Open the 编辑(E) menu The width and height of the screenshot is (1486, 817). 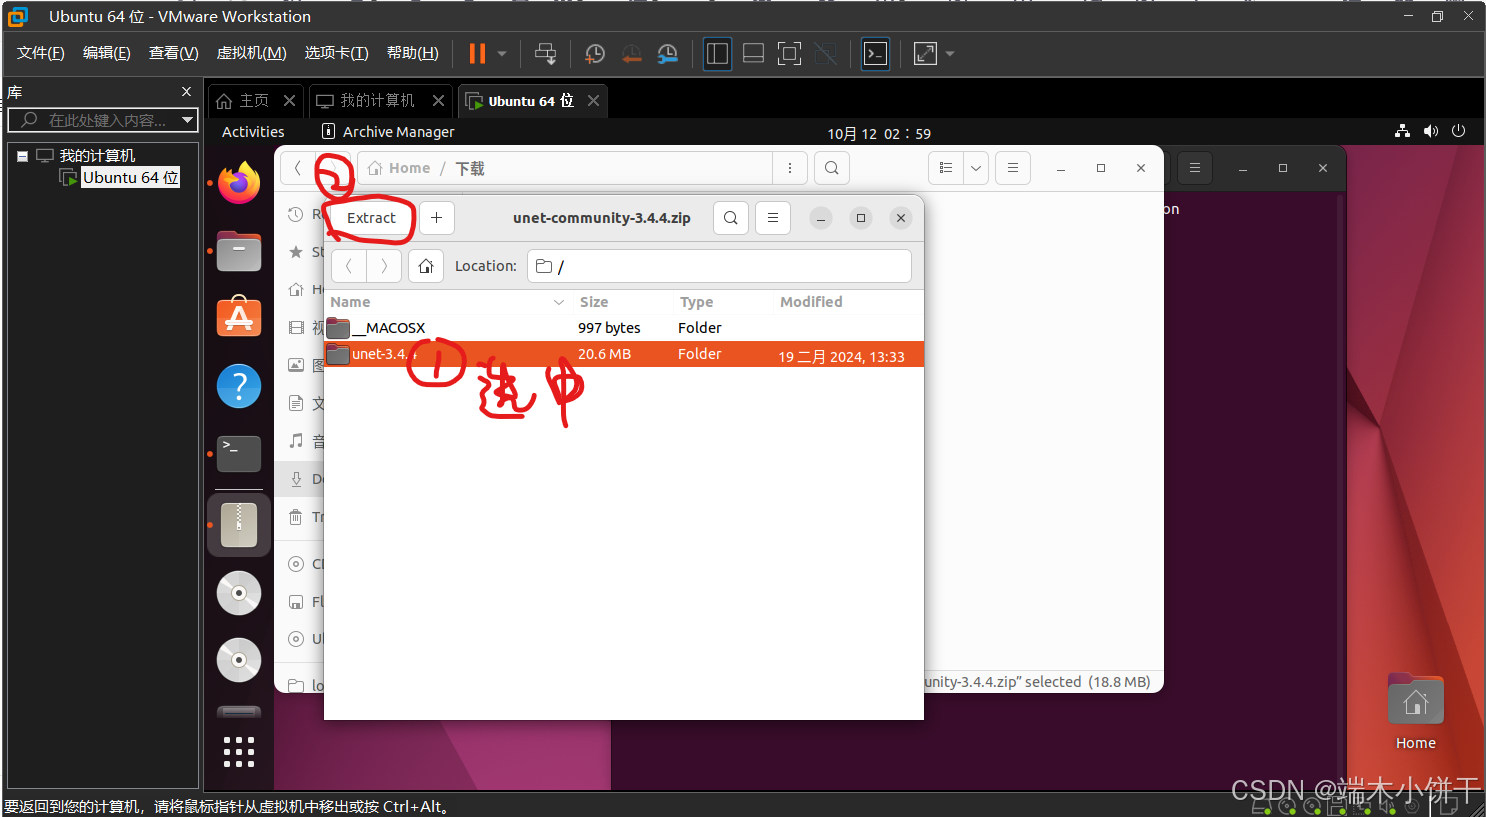(107, 53)
